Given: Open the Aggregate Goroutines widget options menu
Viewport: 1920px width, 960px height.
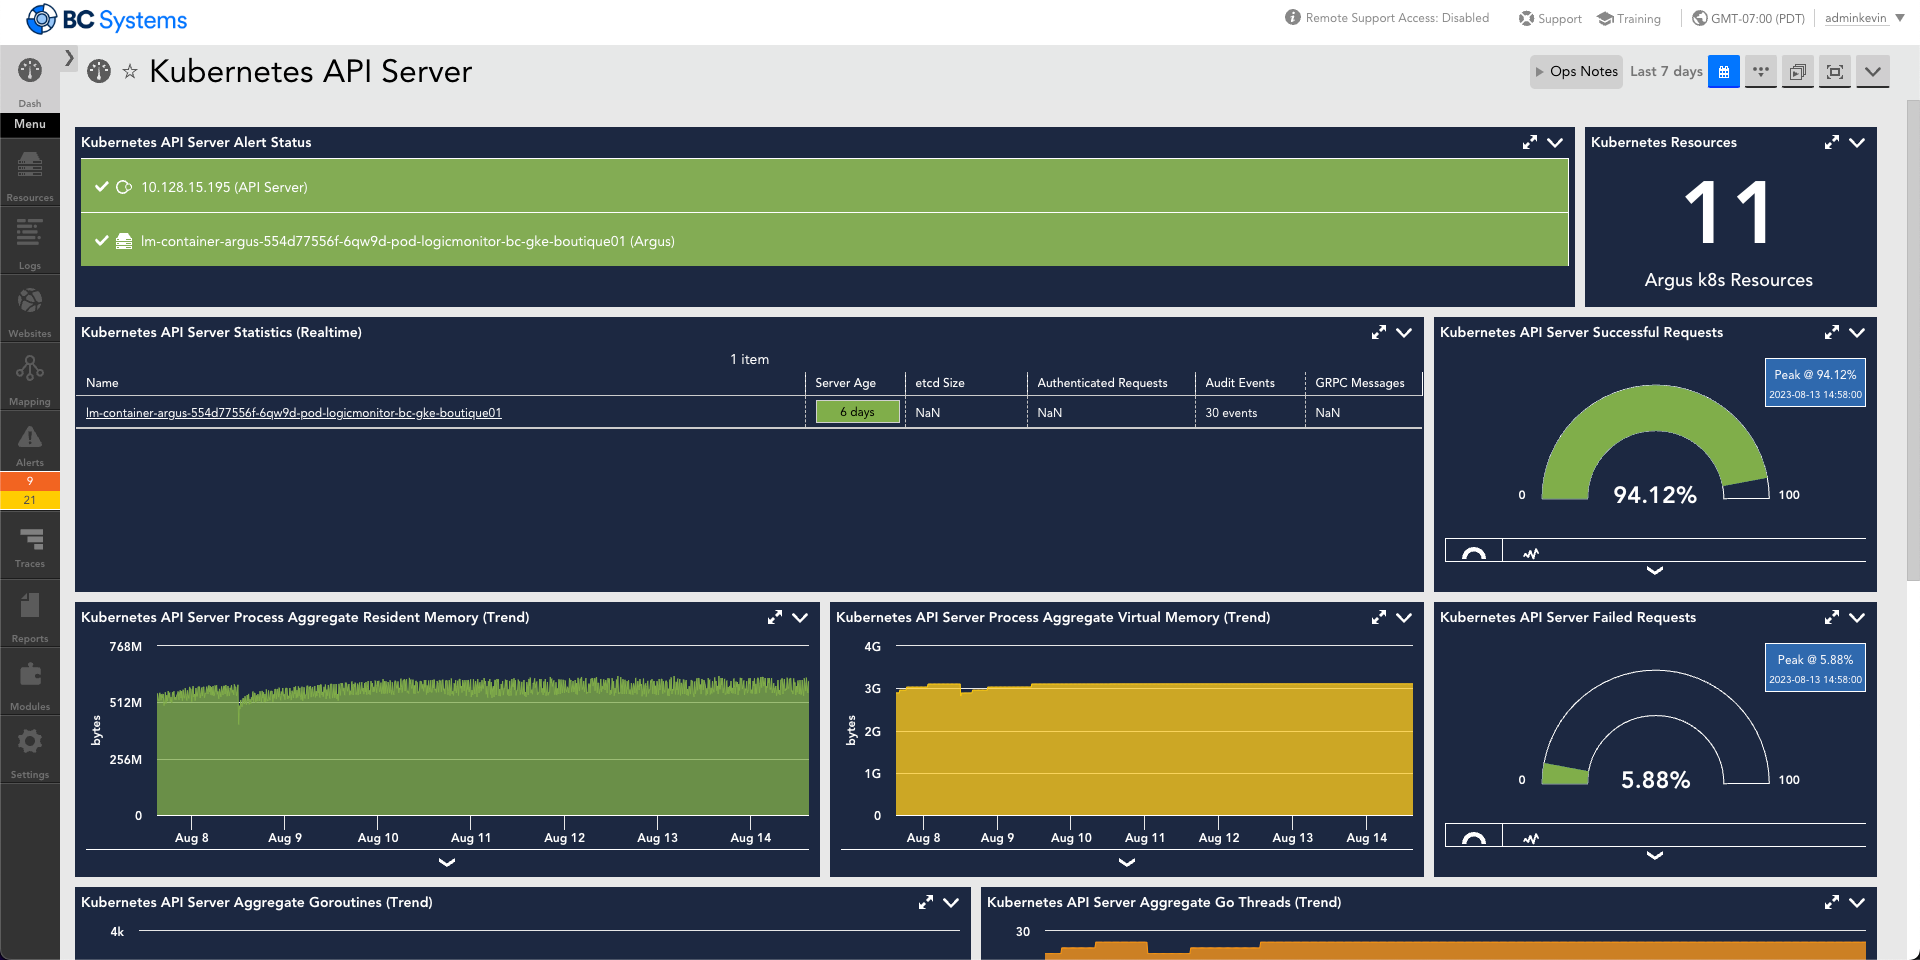Looking at the screenshot, I should click(951, 902).
